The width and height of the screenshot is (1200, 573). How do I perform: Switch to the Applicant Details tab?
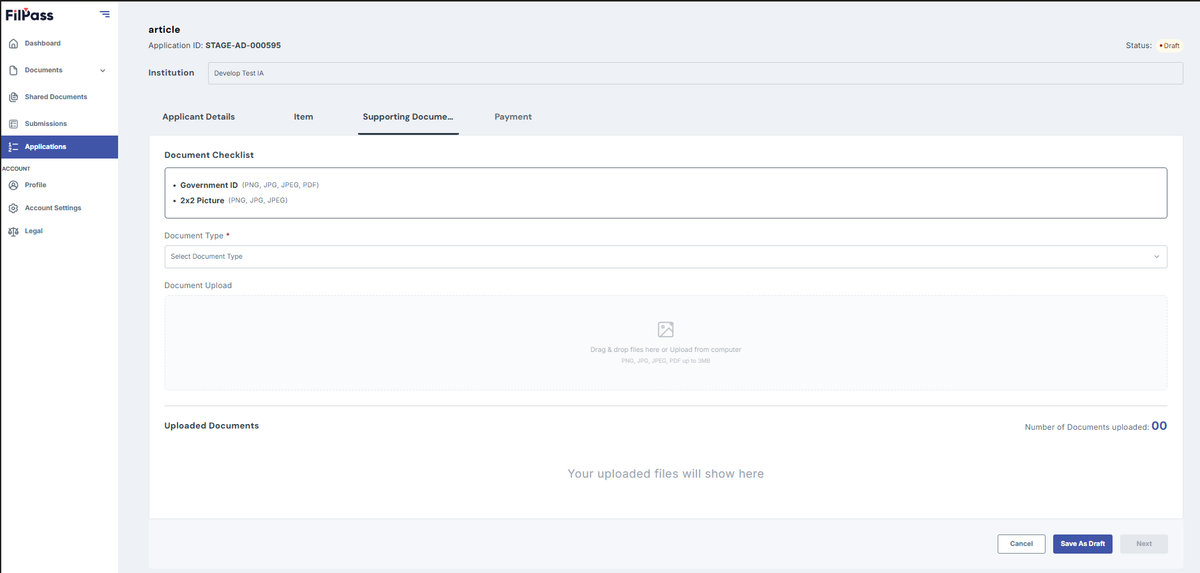[199, 117]
